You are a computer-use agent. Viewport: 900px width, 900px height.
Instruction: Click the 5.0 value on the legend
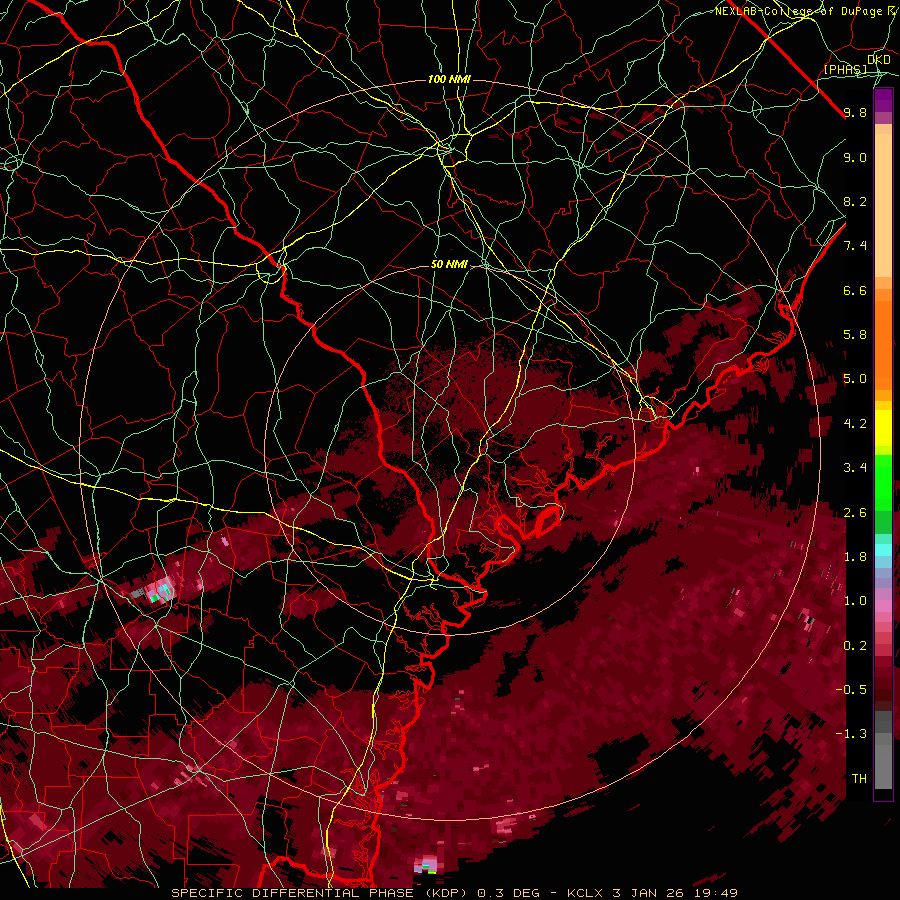[855, 379]
